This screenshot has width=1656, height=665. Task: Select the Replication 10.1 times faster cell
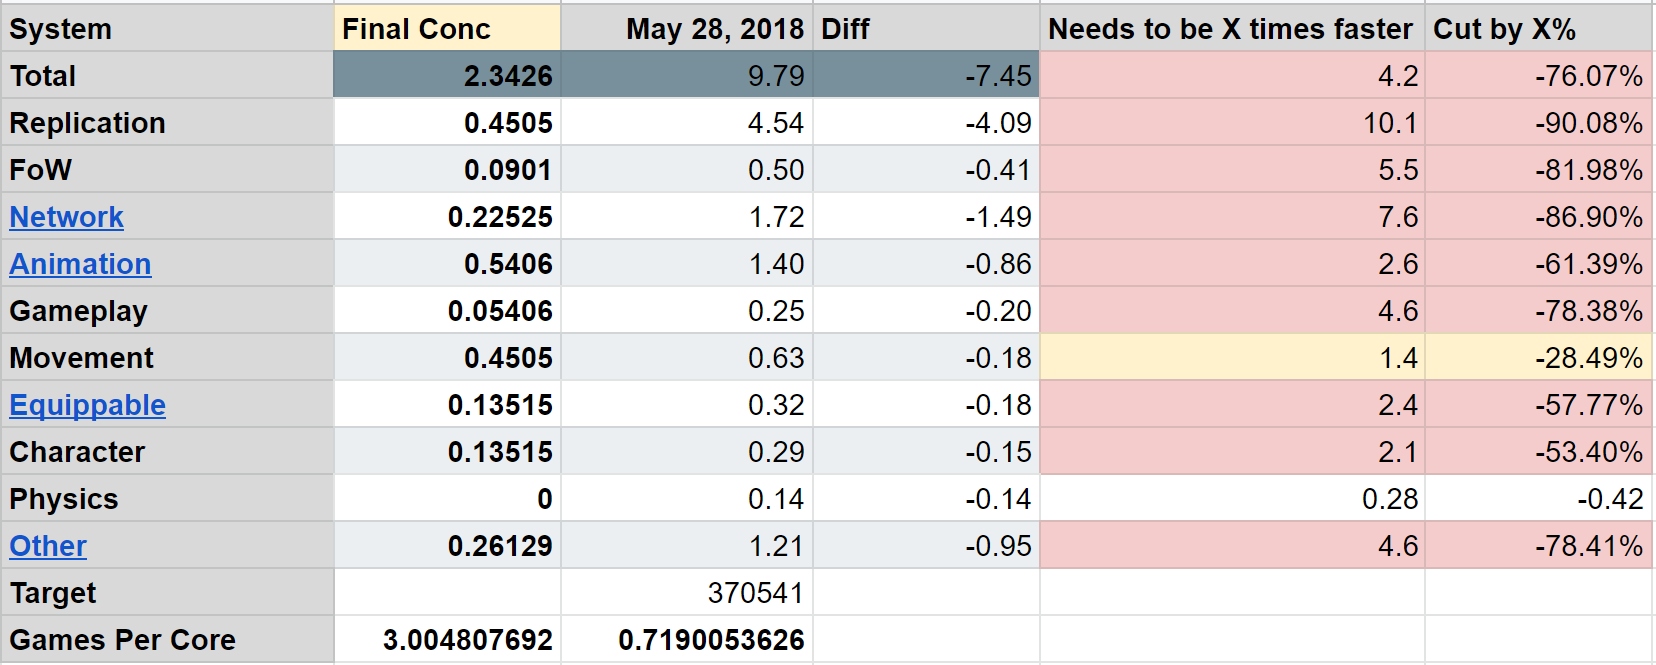point(1232,123)
